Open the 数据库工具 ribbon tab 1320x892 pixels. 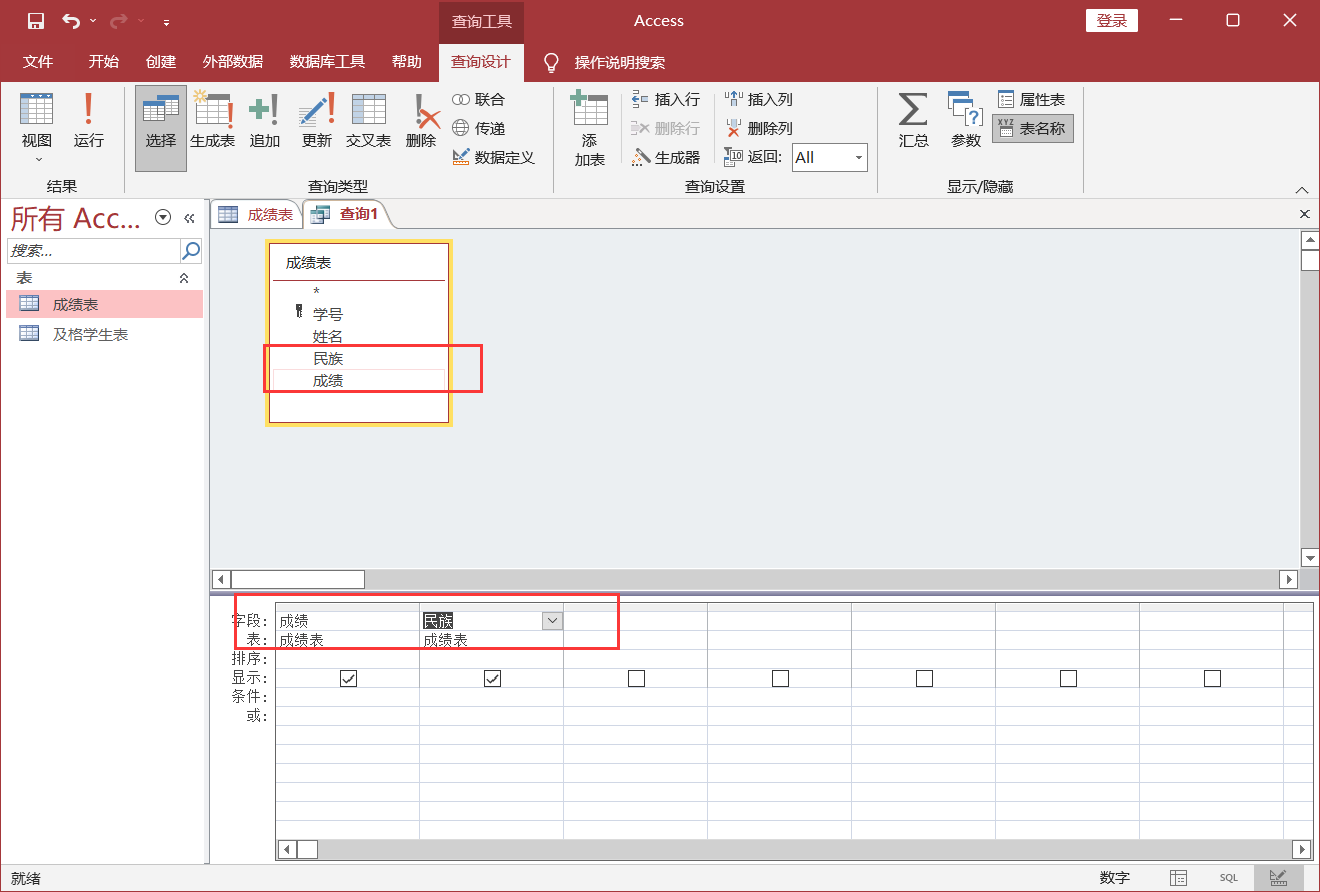tap(327, 62)
